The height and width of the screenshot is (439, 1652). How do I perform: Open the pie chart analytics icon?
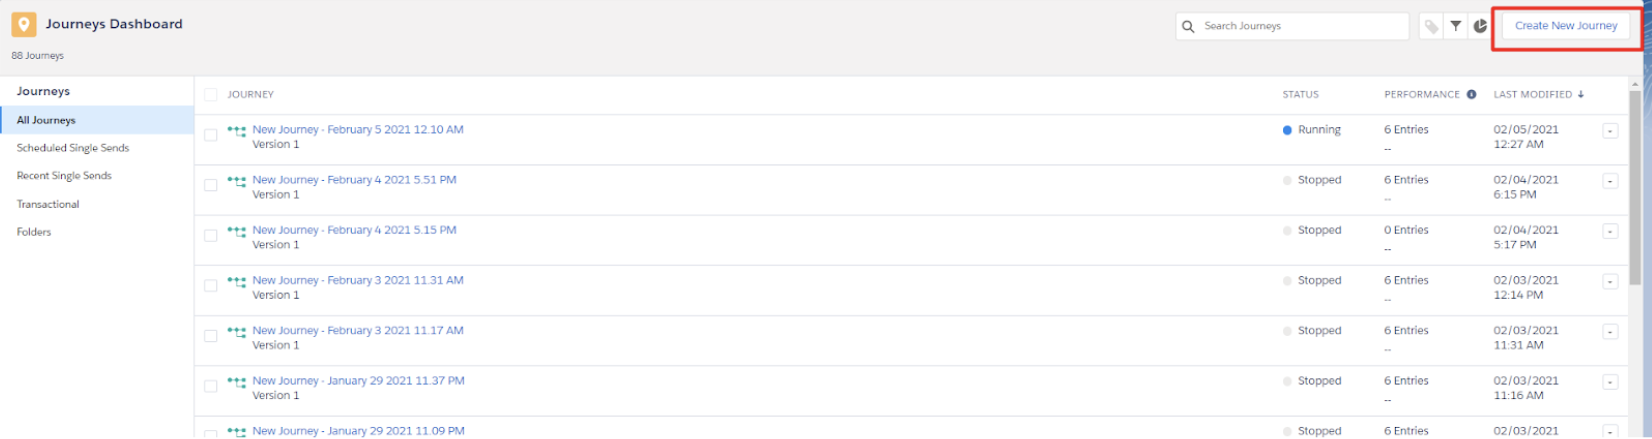(x=1480, y=27)
